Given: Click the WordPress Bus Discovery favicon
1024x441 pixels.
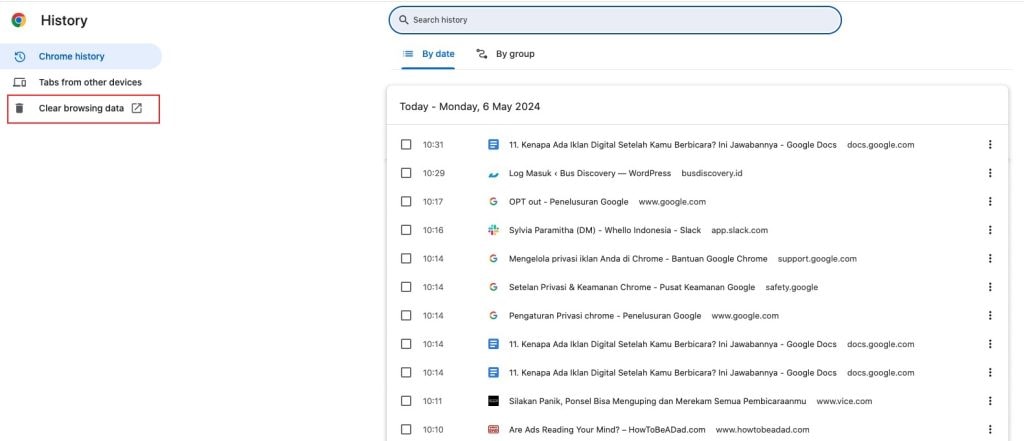Looking at the screenshot, I should 493,173.
